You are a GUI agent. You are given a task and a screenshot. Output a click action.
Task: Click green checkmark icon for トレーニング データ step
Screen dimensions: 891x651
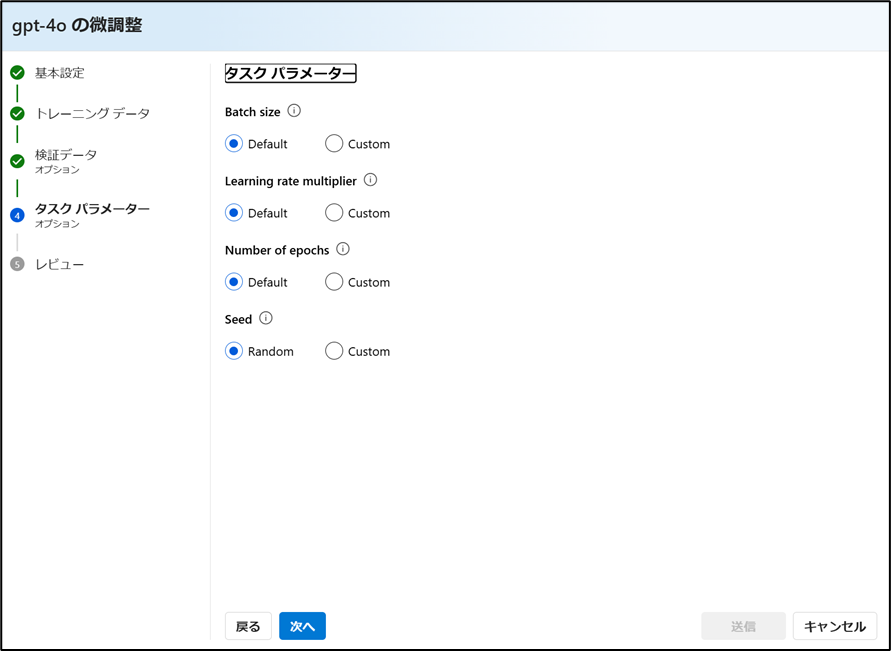pos(18,114)
